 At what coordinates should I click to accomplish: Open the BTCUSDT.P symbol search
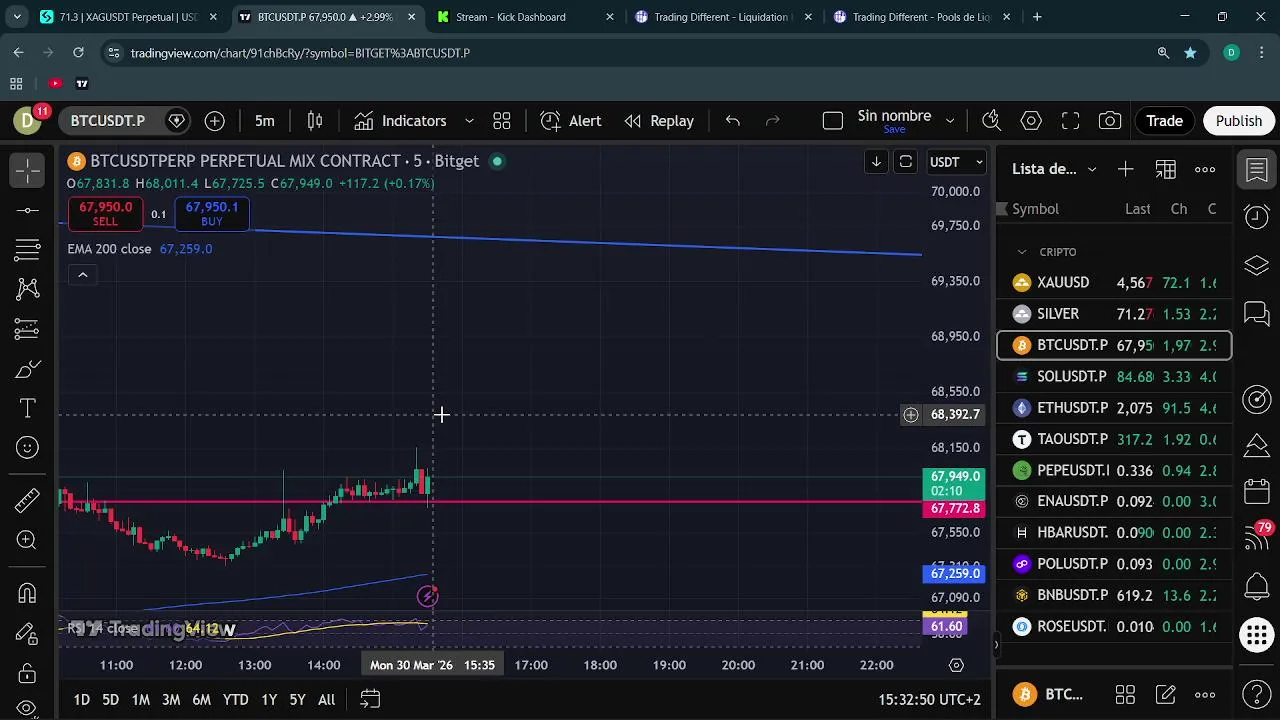[108, 121]
